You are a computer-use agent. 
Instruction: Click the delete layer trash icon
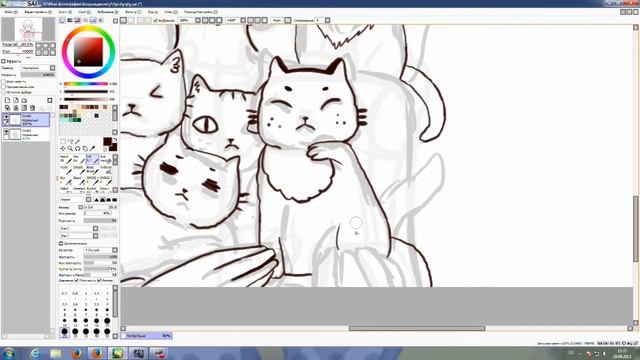[x=33, y=108]
